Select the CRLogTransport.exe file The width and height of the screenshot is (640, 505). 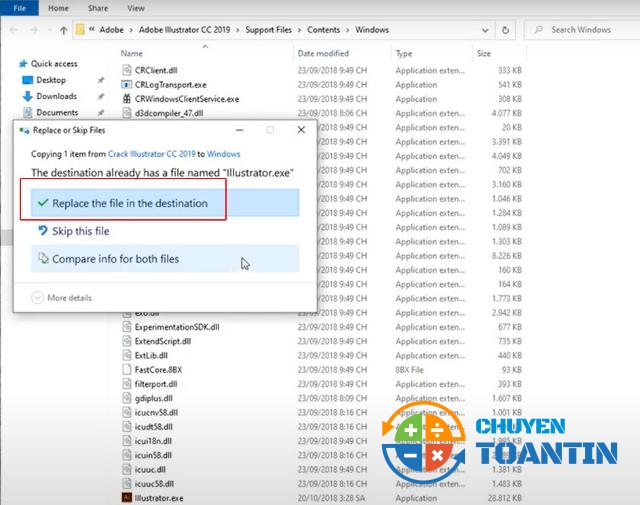(171, 85)
